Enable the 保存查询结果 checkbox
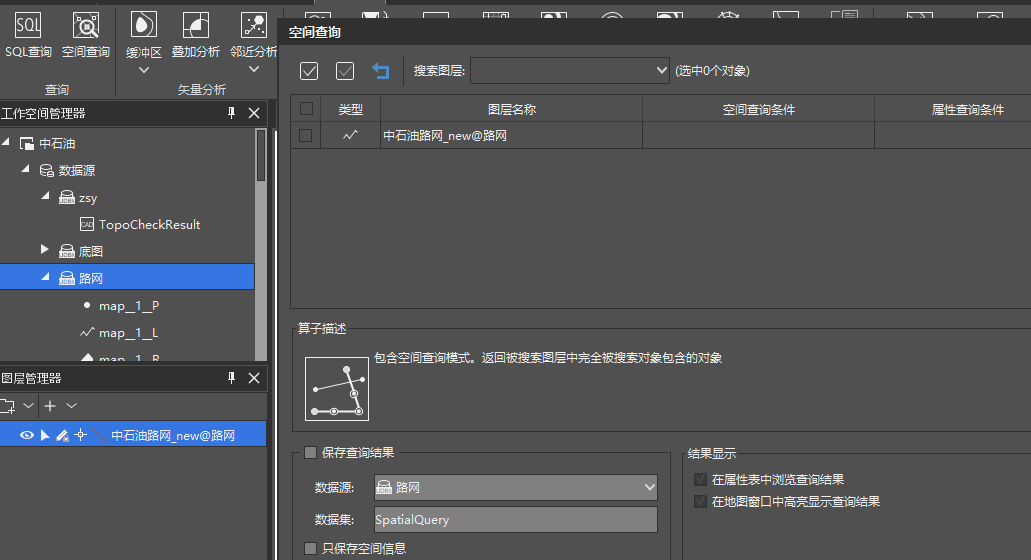This screenshot has width=1031, height=560. [x=310, y=452]
